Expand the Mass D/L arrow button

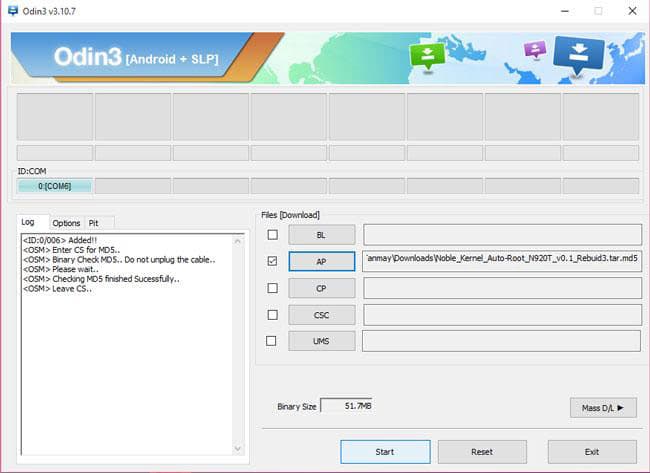[x=602, y=407]
